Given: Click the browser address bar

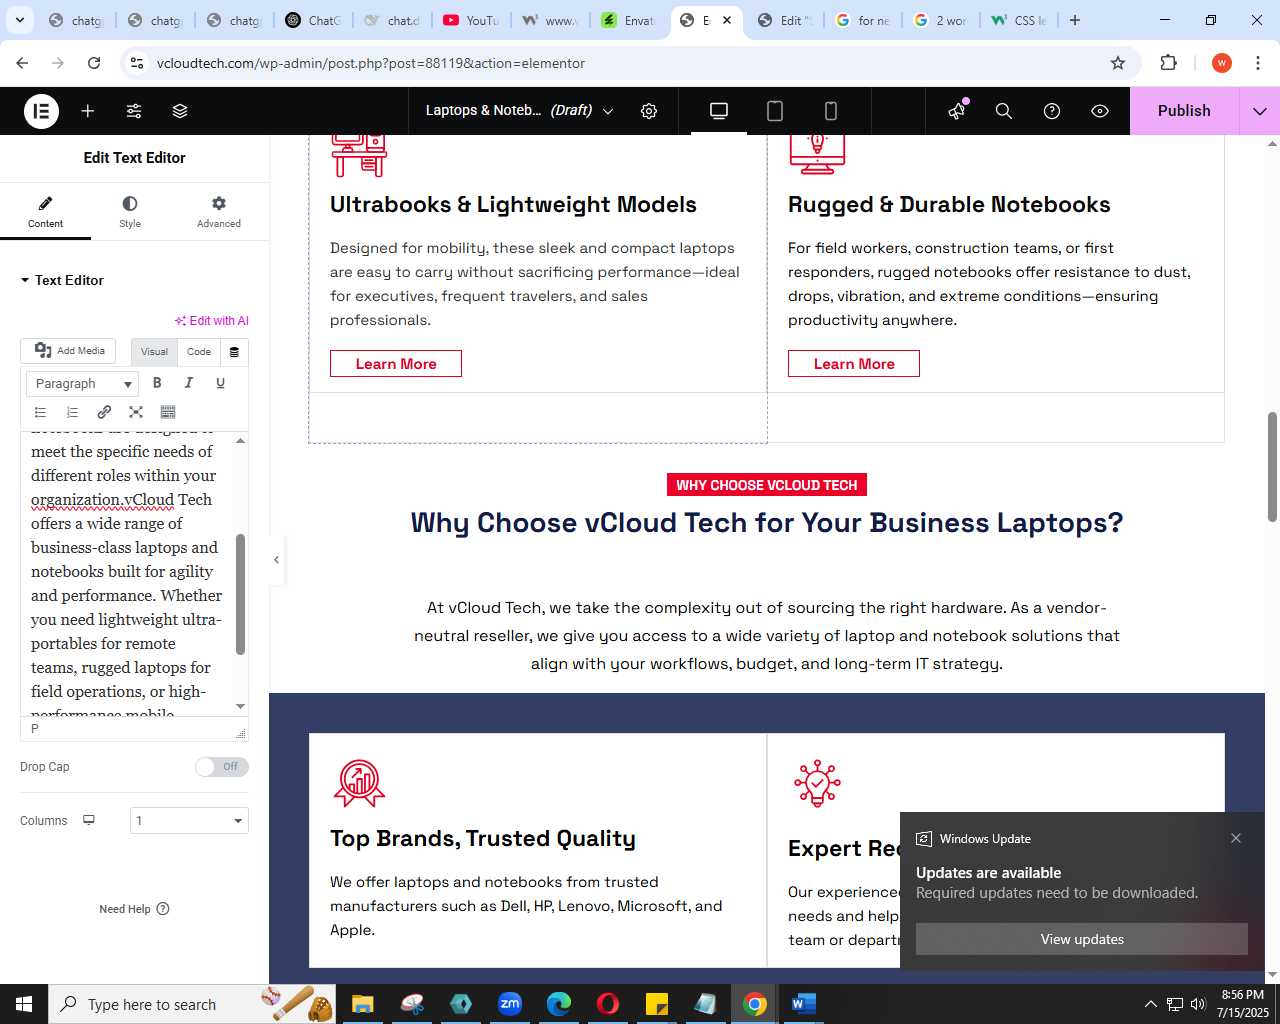Looking at the screenshot, I should (x=620, y=63).
